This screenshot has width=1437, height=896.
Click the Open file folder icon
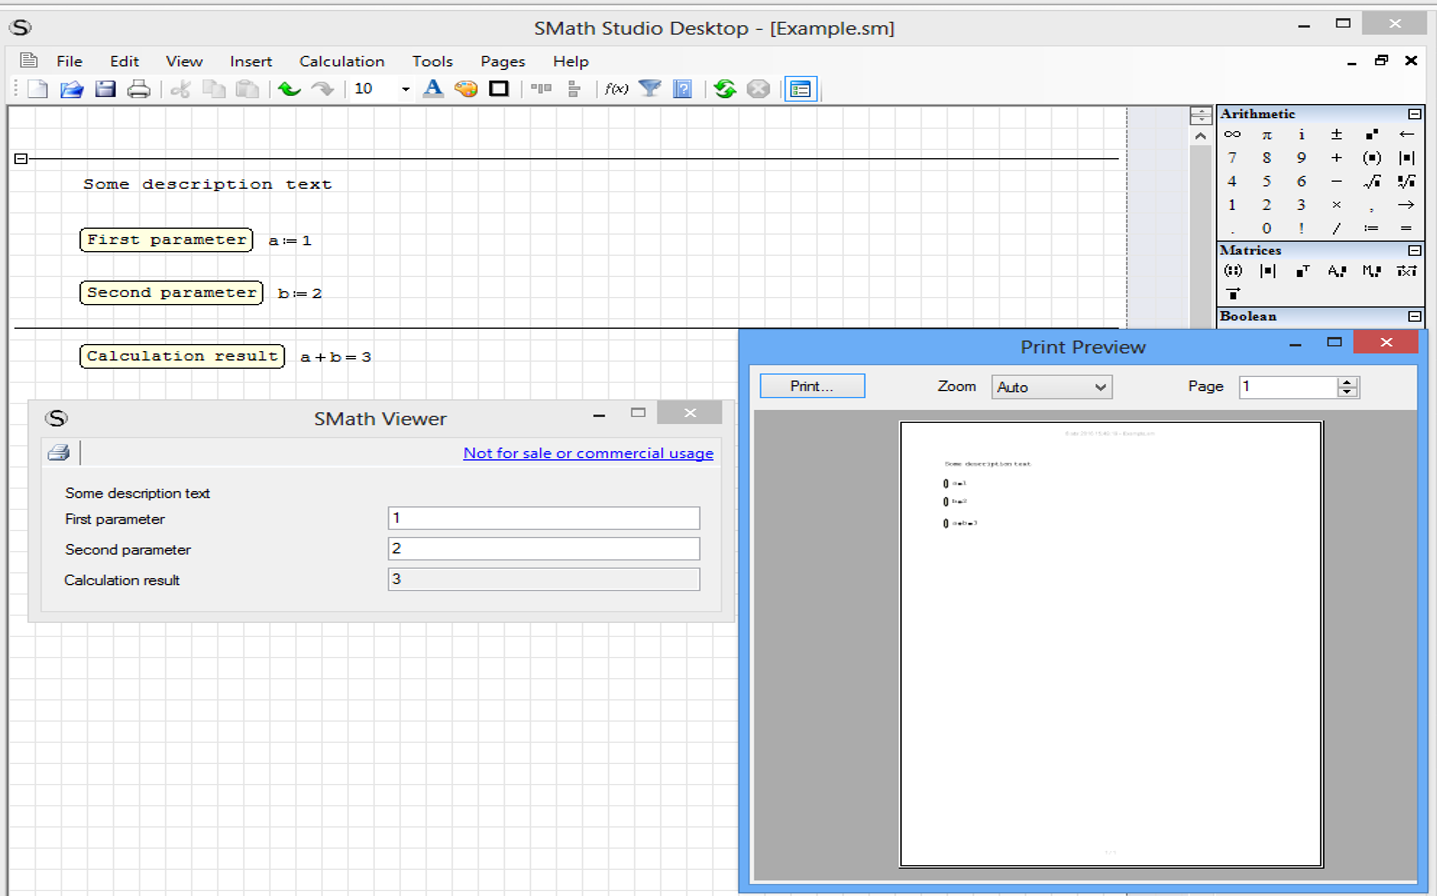71,89
